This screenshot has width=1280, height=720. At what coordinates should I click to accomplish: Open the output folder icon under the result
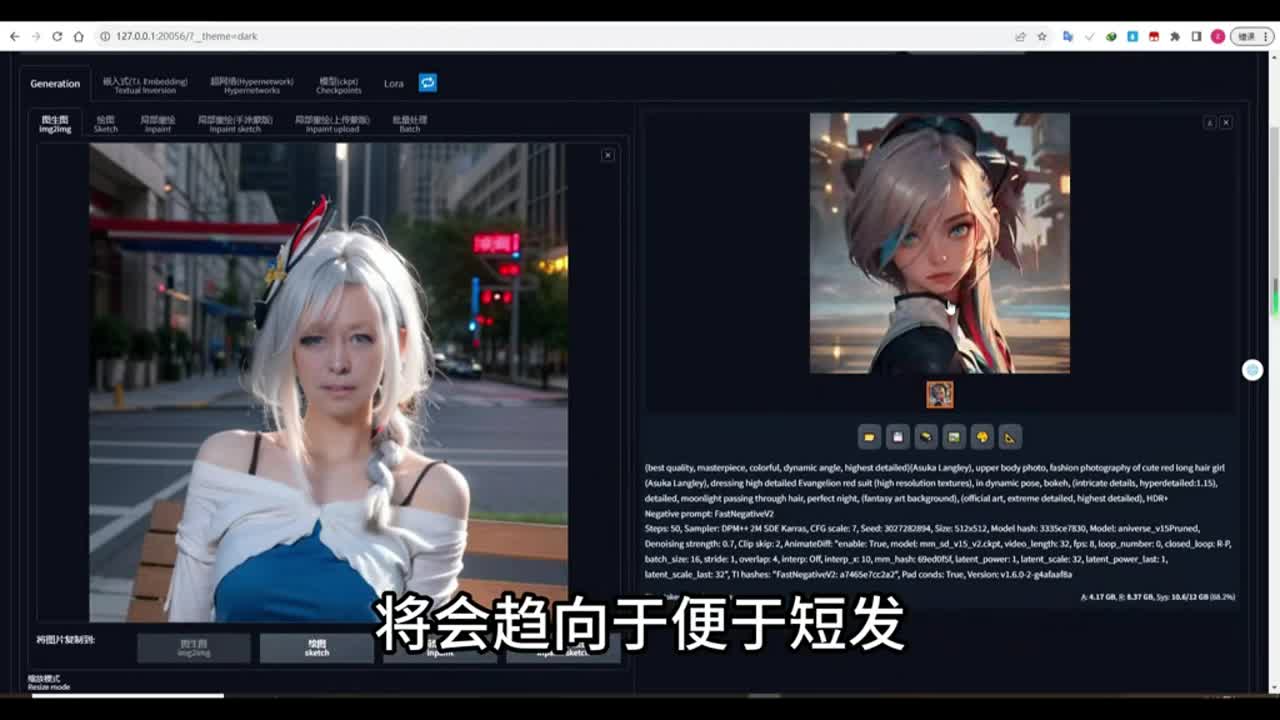pyautogui.click(x=869, y=437)
